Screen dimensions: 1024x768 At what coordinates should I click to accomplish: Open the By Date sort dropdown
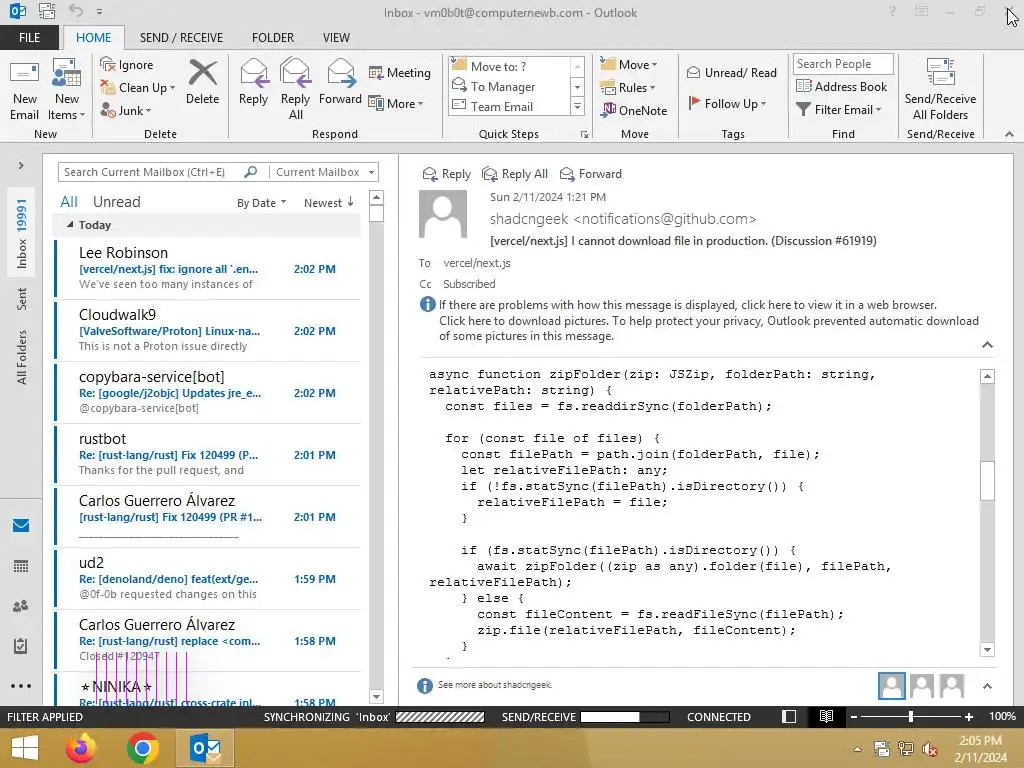pos(261,203)
